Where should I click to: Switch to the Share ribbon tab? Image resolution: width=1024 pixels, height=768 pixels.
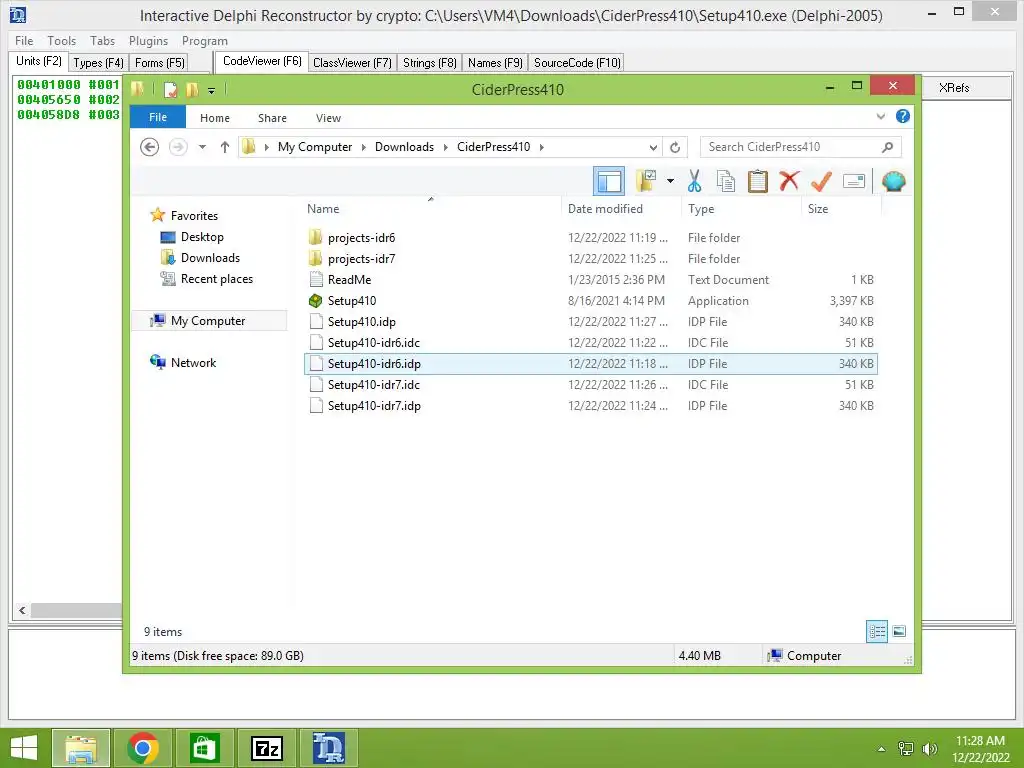(272, 118)
